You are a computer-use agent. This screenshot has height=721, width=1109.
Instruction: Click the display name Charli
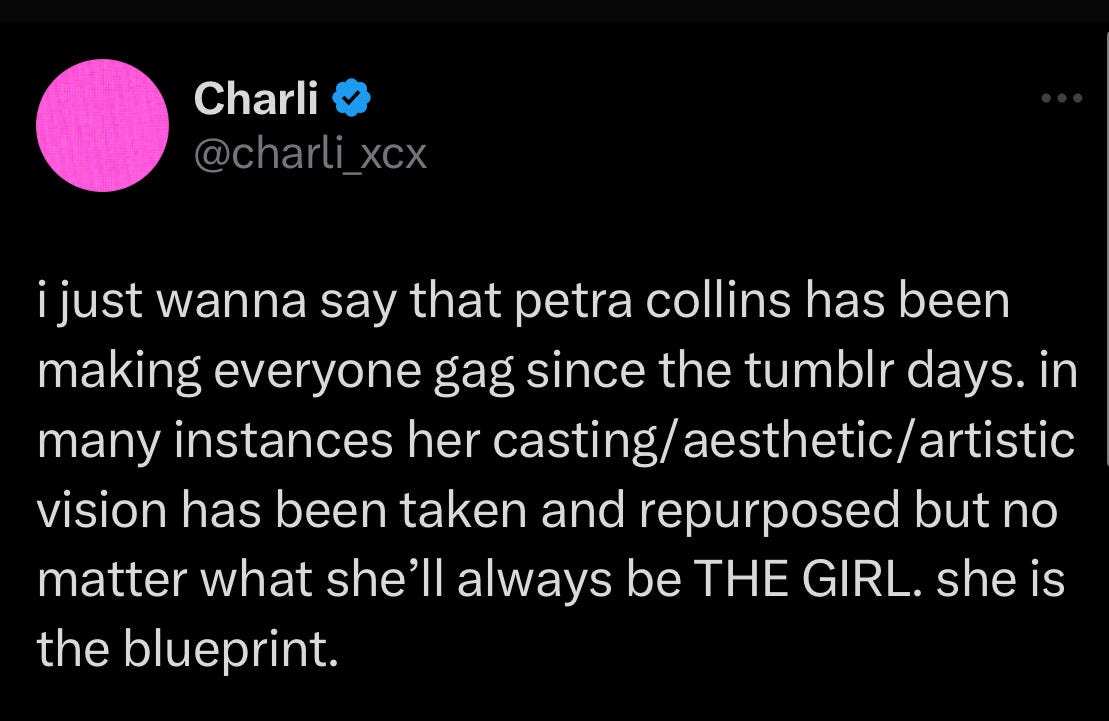[x=256, y=99]
